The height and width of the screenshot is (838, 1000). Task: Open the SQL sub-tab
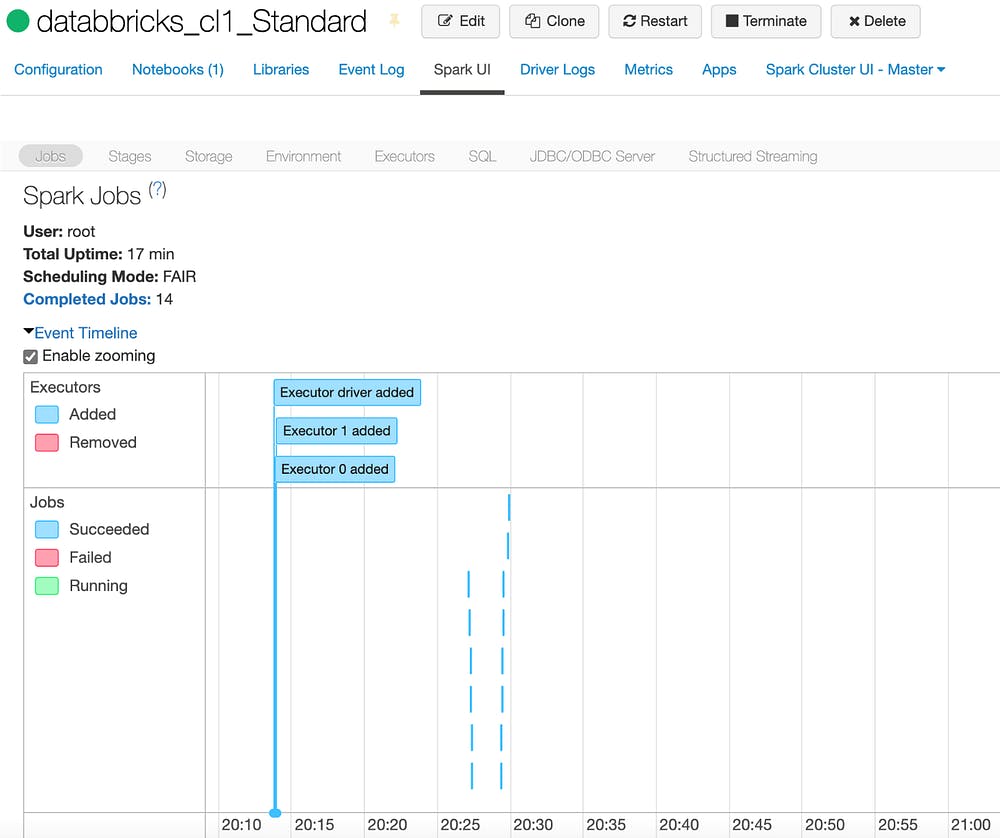pyautogui.click(x=482, y=156)
